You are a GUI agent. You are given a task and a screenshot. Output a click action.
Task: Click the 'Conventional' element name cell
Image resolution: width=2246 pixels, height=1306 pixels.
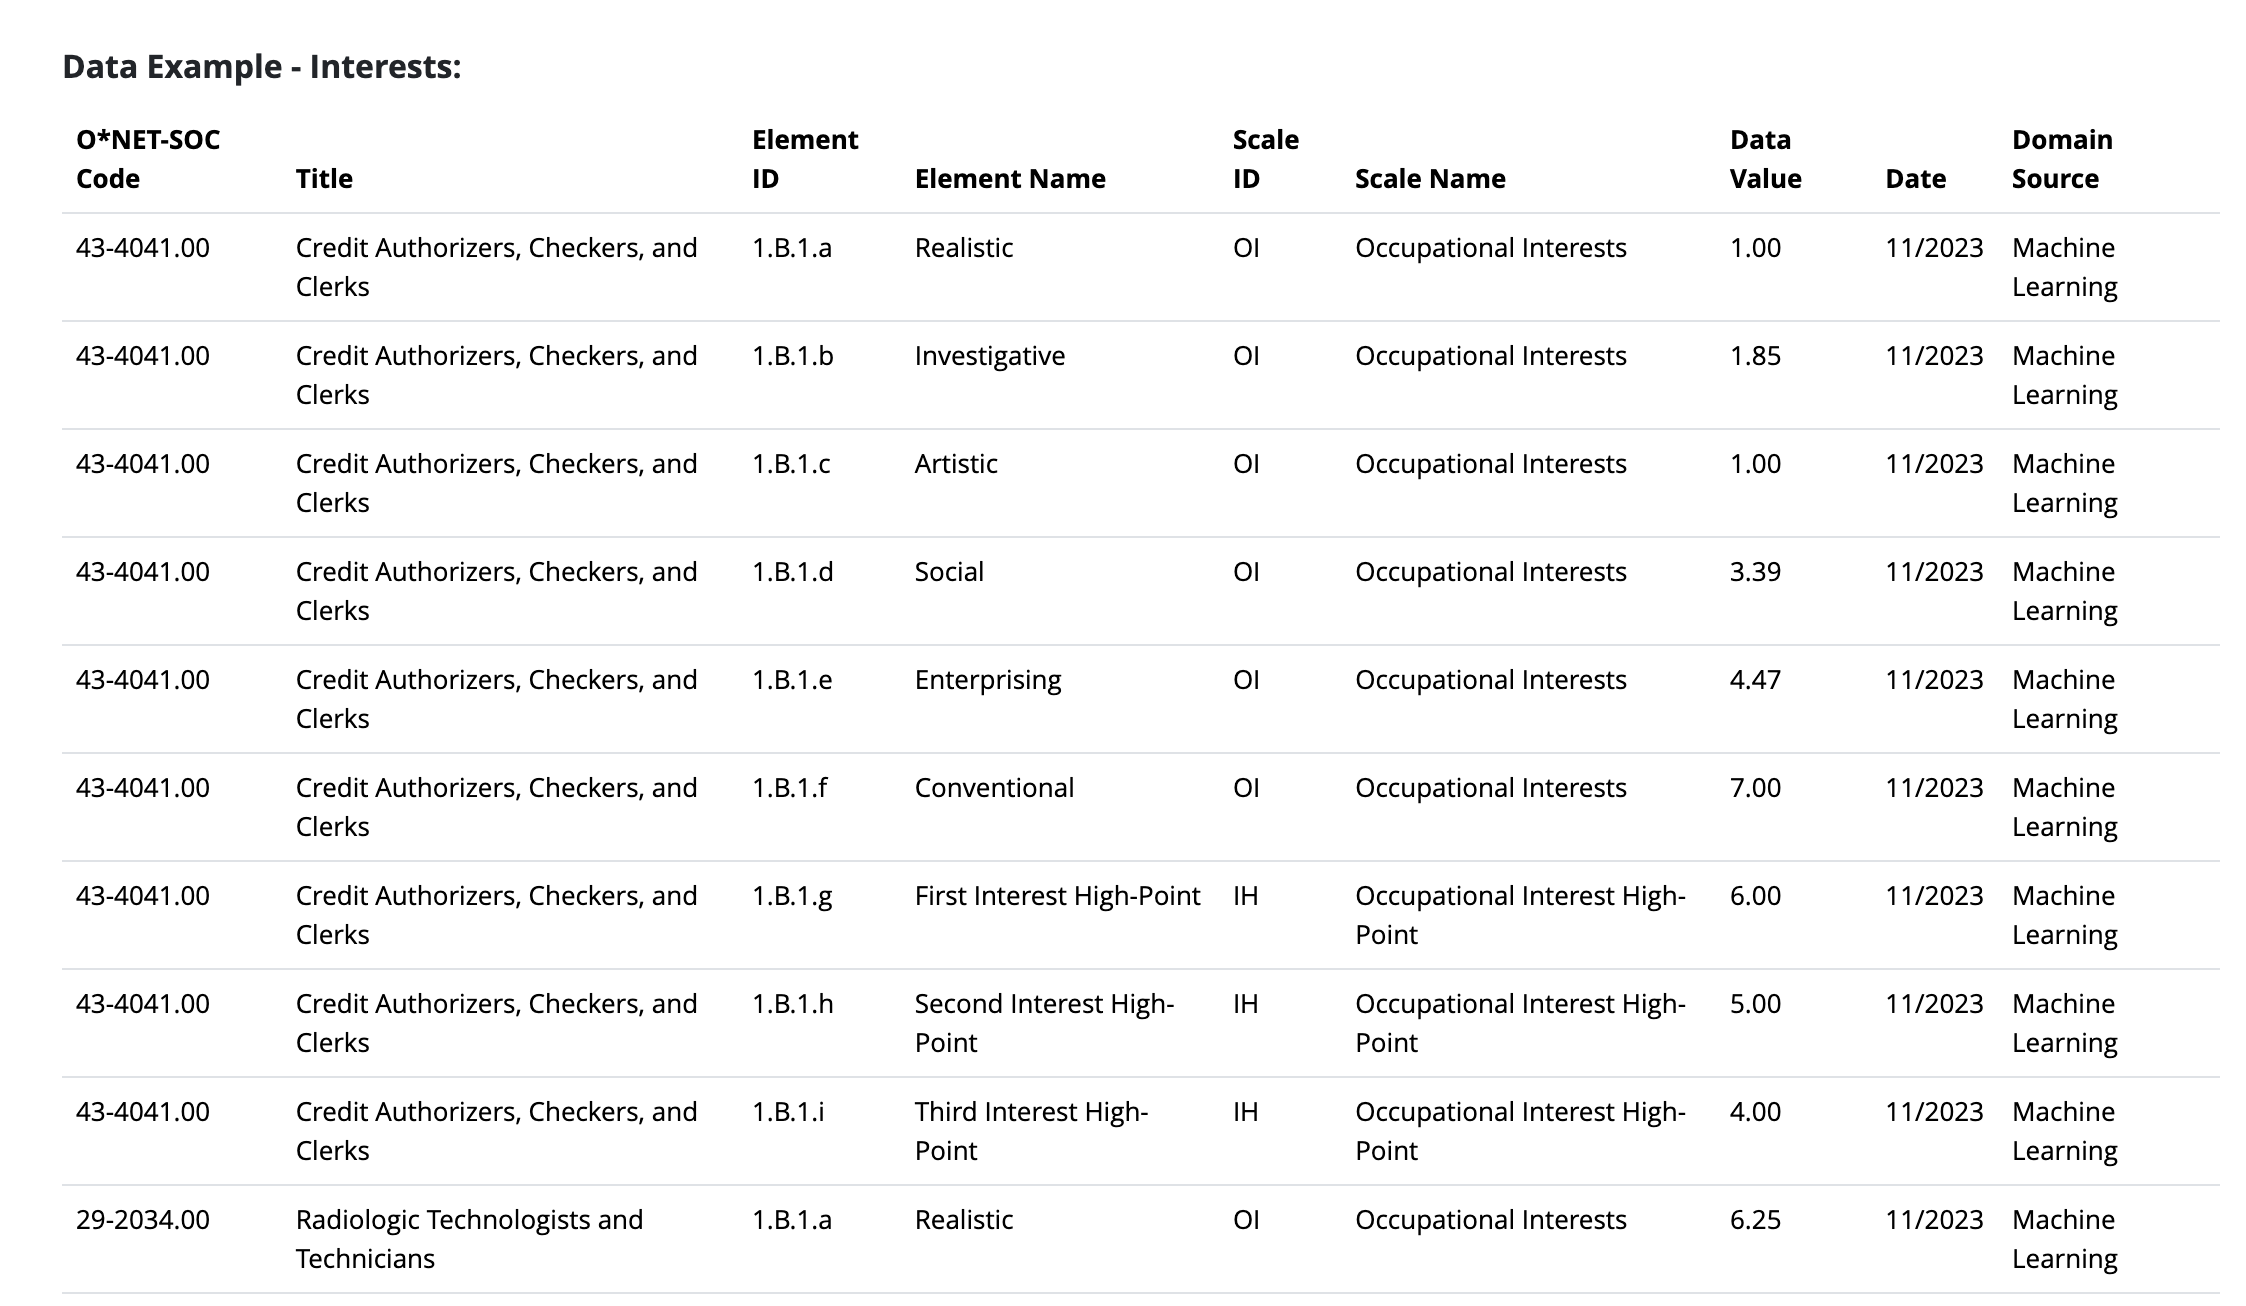(x=994, y=788)
